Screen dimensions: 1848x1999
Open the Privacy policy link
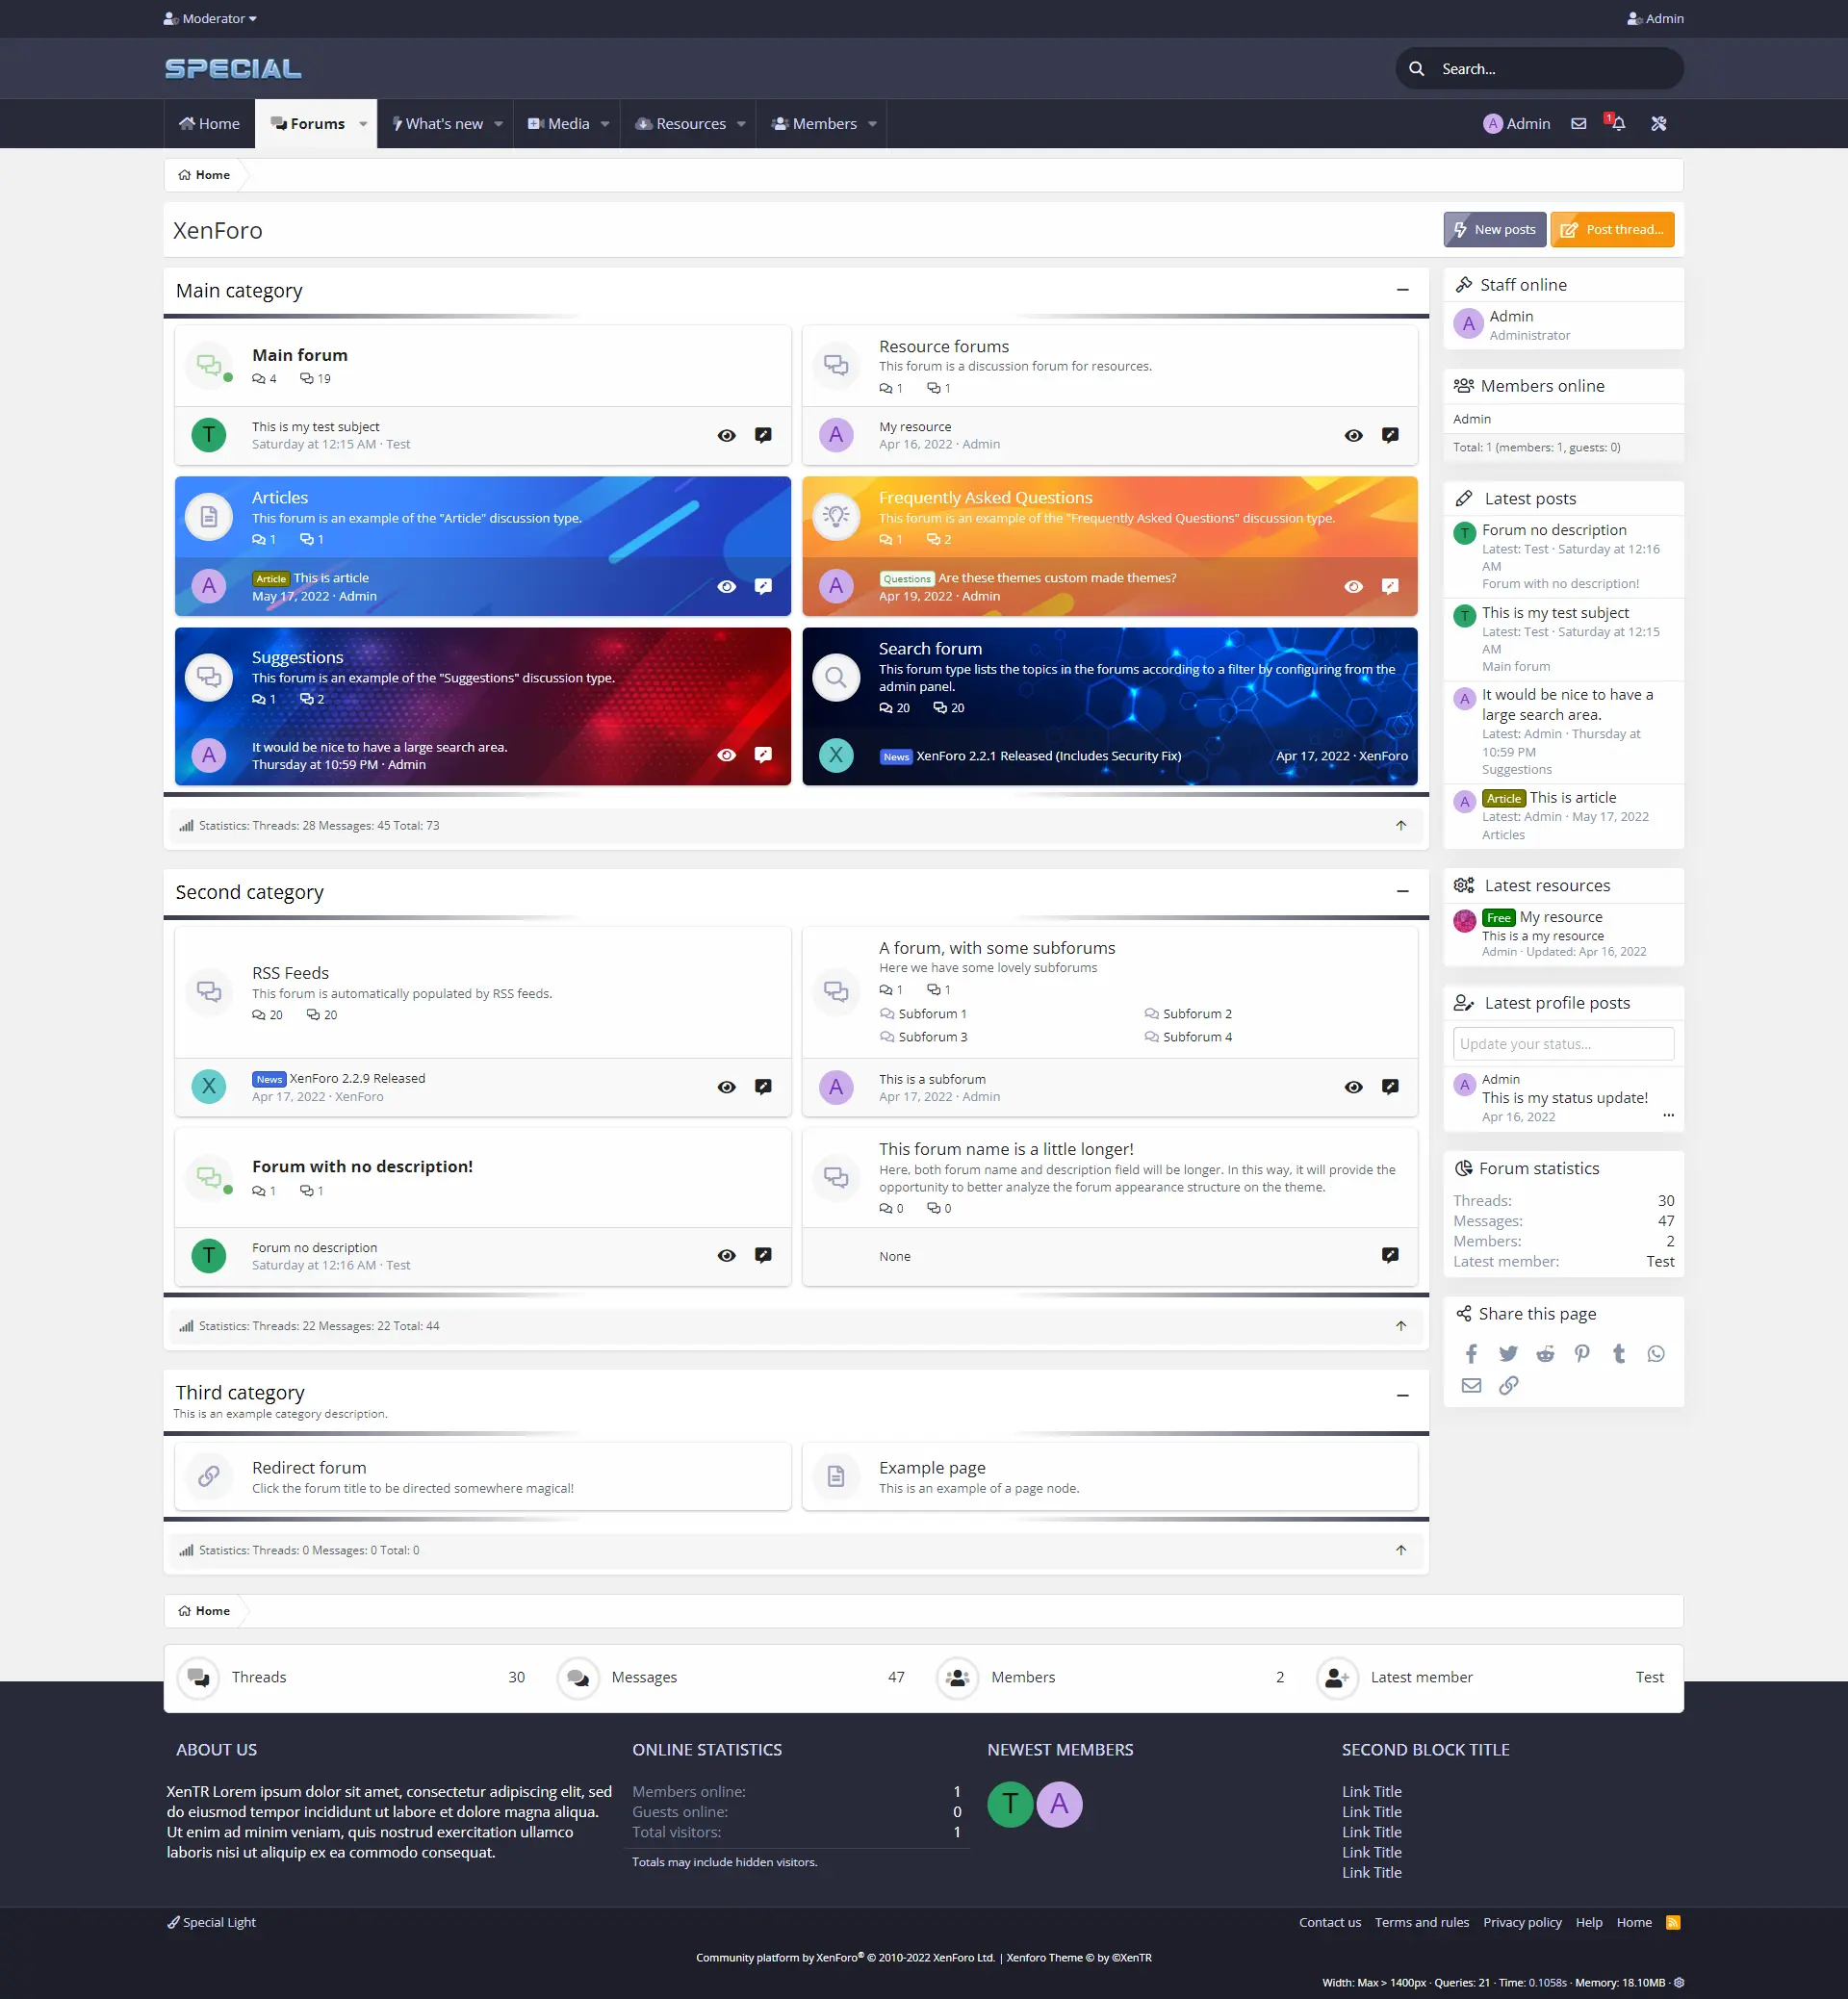[x=1522, y=1923]
